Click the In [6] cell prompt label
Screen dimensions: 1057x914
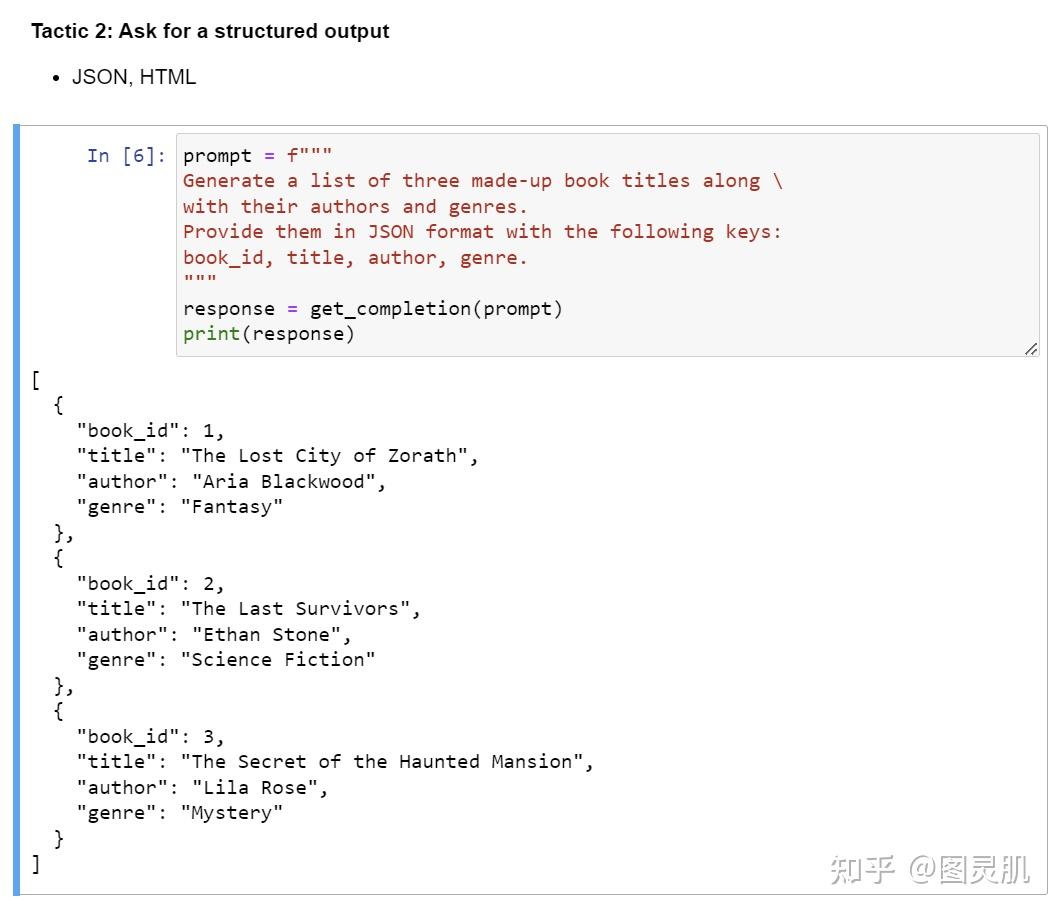coord(126,156)
